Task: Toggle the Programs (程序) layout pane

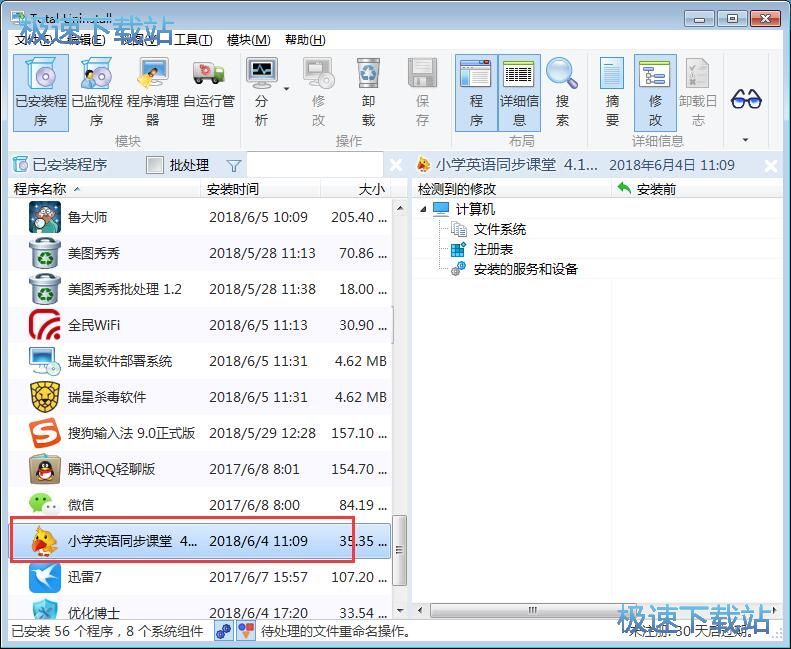Action: 476,93
